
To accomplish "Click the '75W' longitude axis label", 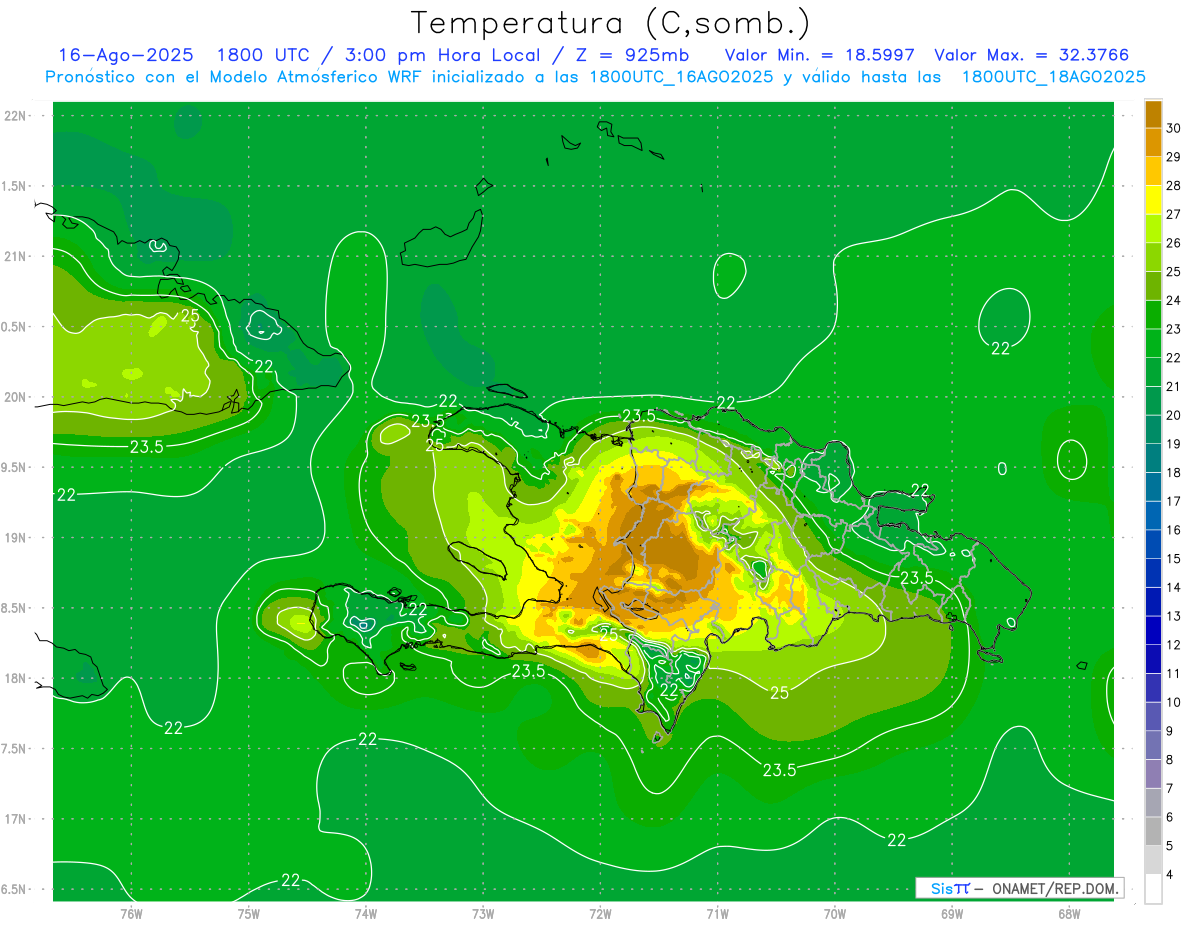I will pyautogui.click(x=248, y=914).
